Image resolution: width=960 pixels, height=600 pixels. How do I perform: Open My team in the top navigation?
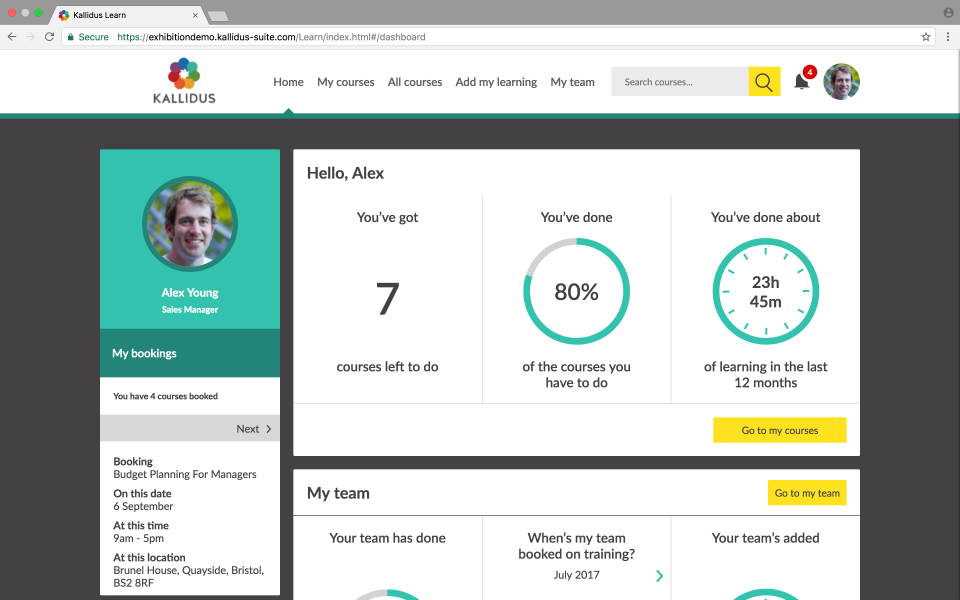click(572, 82)
